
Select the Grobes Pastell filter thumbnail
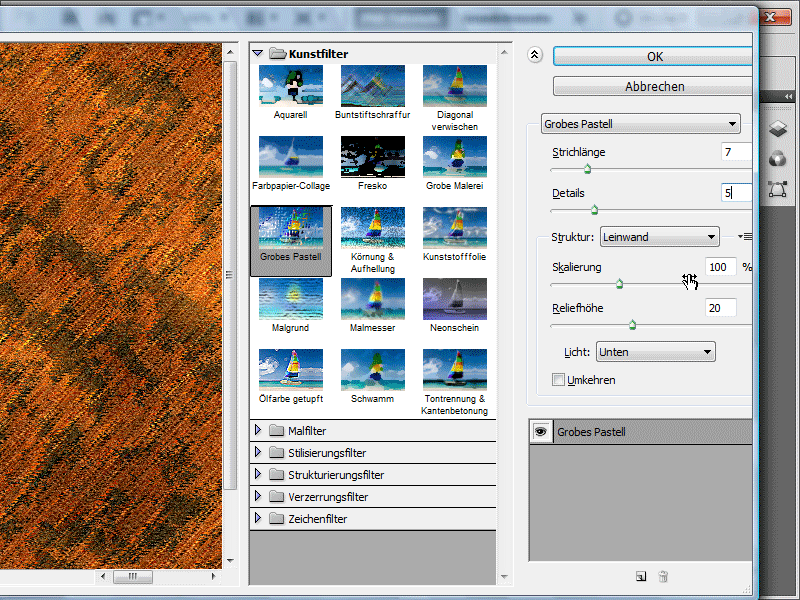pos(290,228)
